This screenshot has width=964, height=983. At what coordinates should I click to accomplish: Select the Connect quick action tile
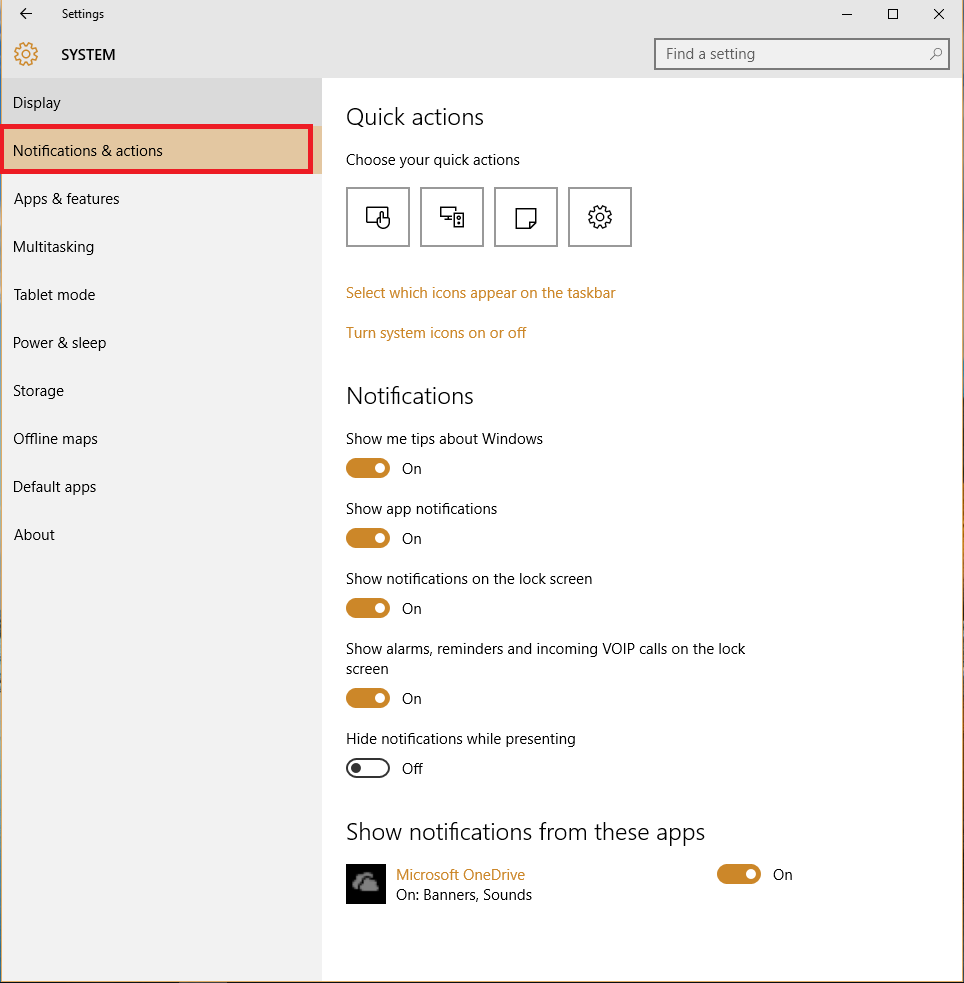tap(452, 217)
